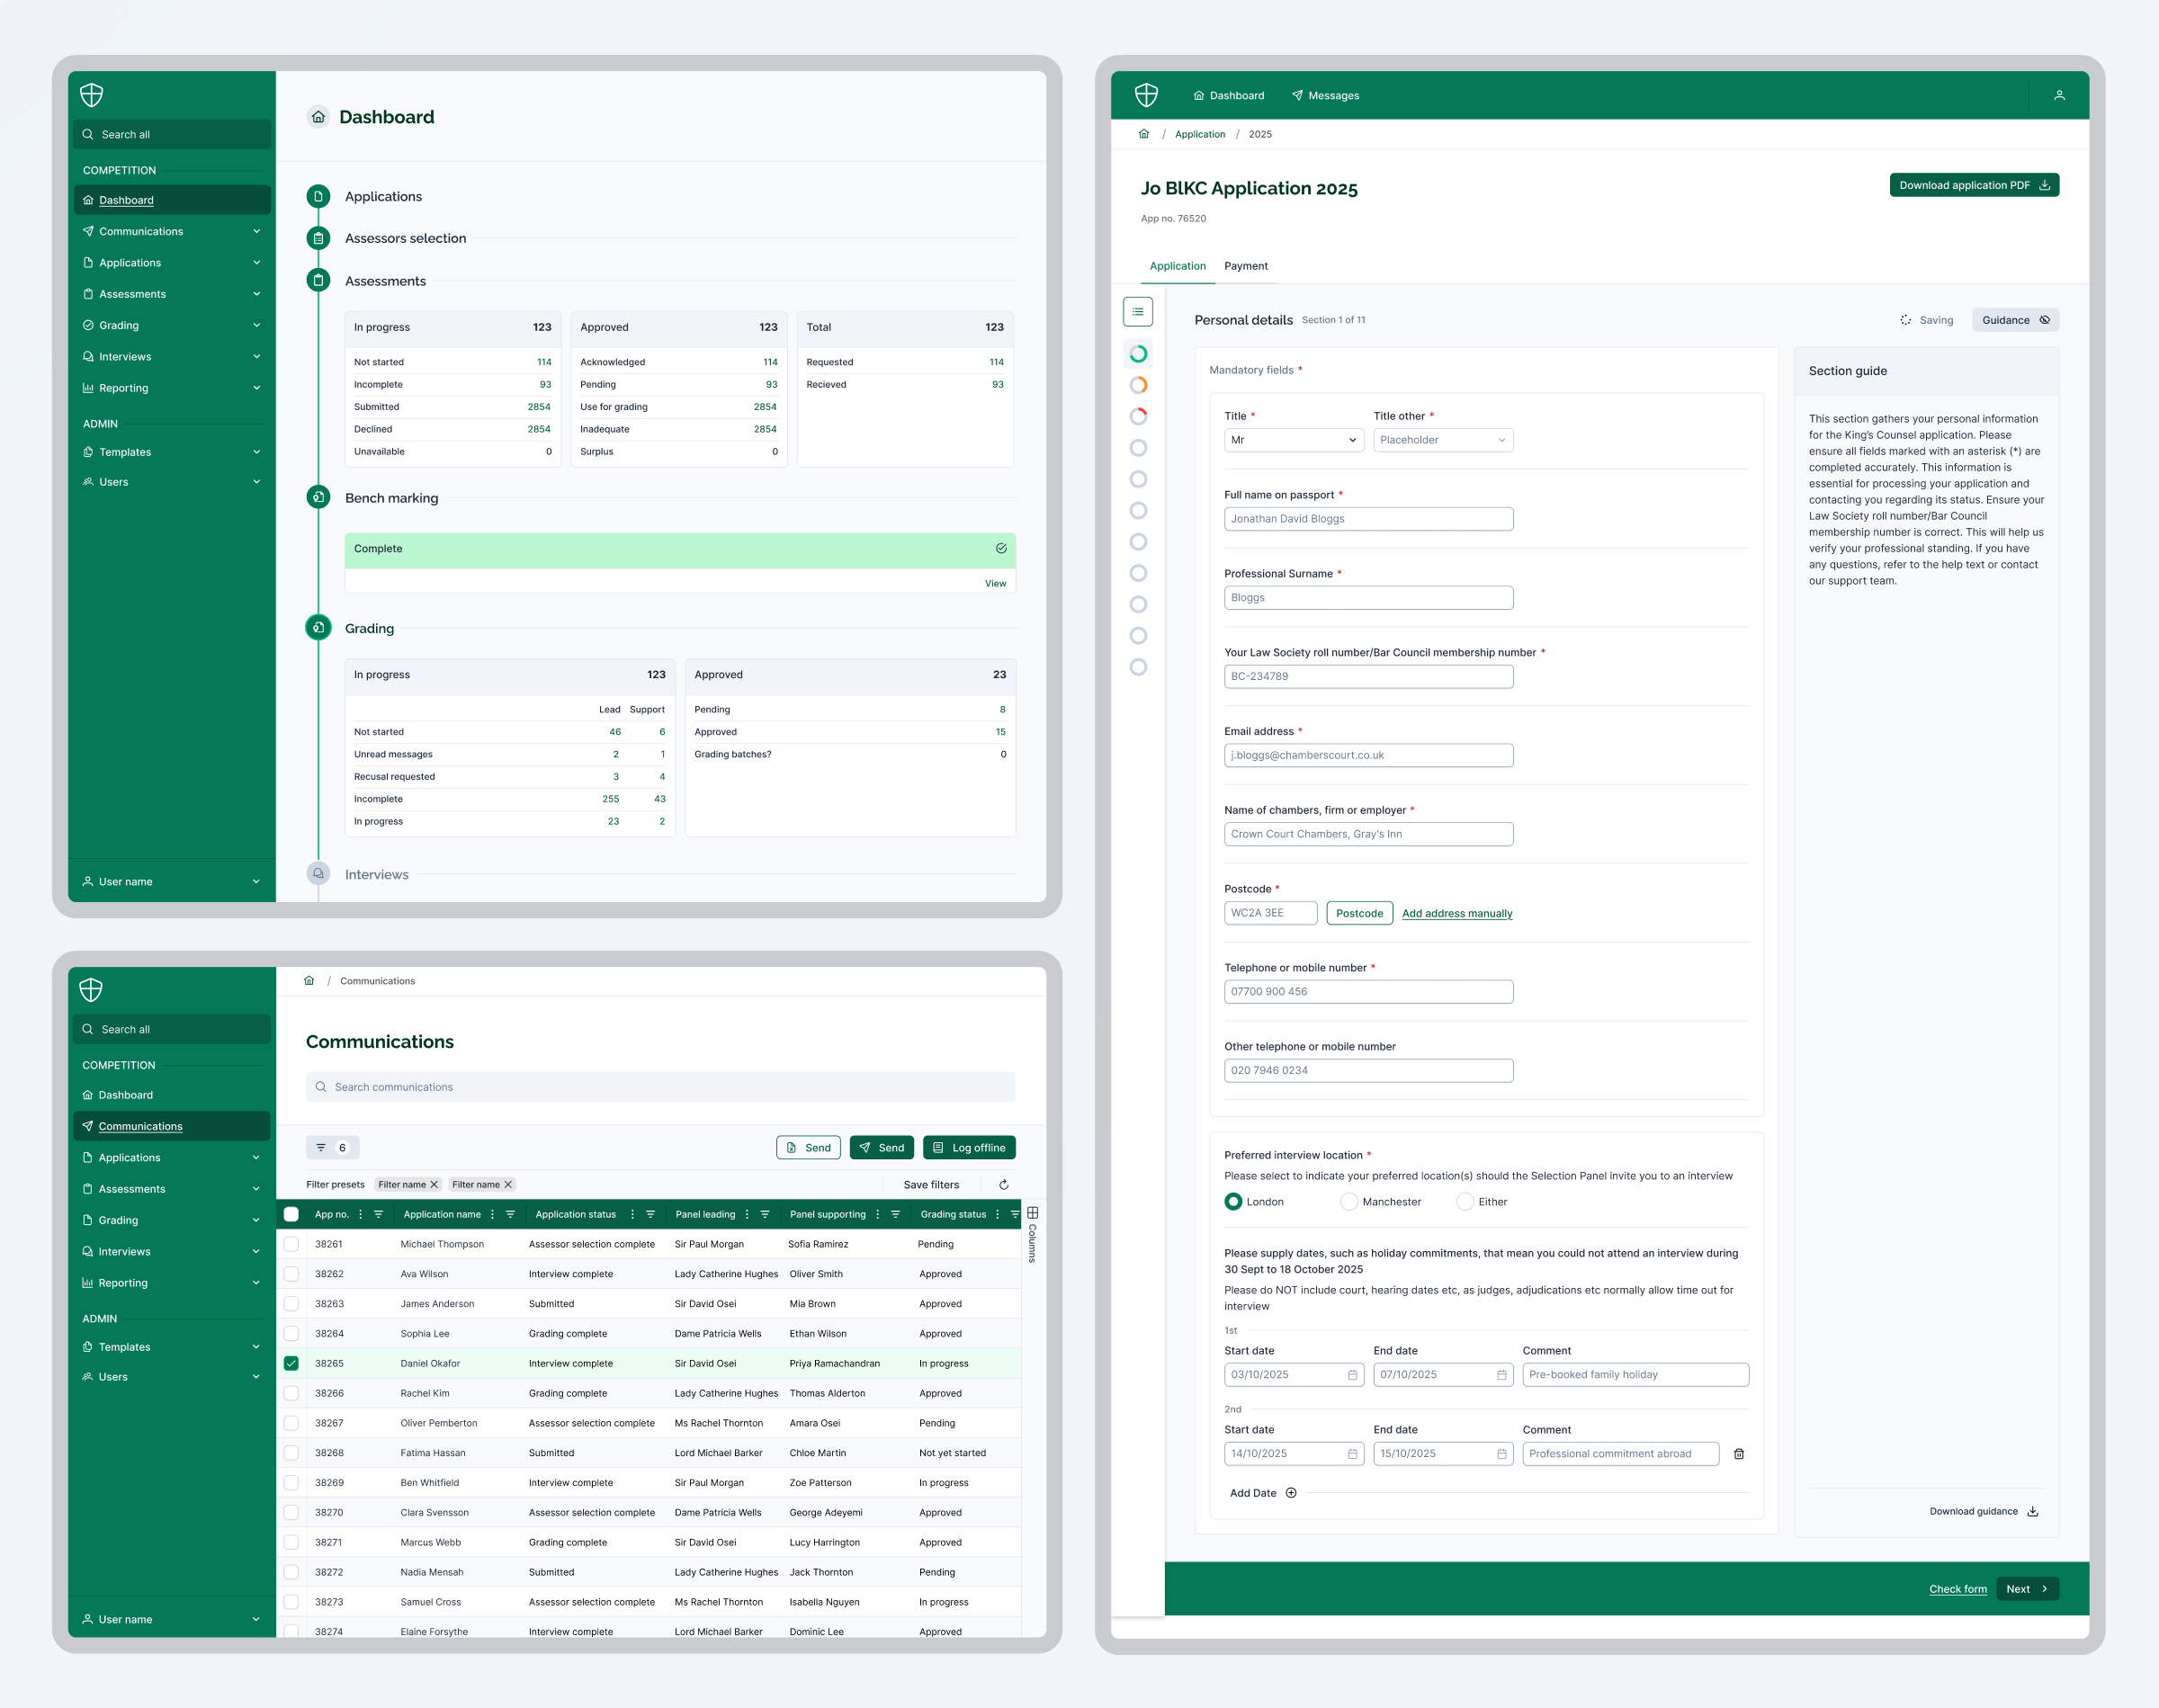Open the Title dropdown showing Mr
The image size is (2159, 1708).
tap(1293, 440)
